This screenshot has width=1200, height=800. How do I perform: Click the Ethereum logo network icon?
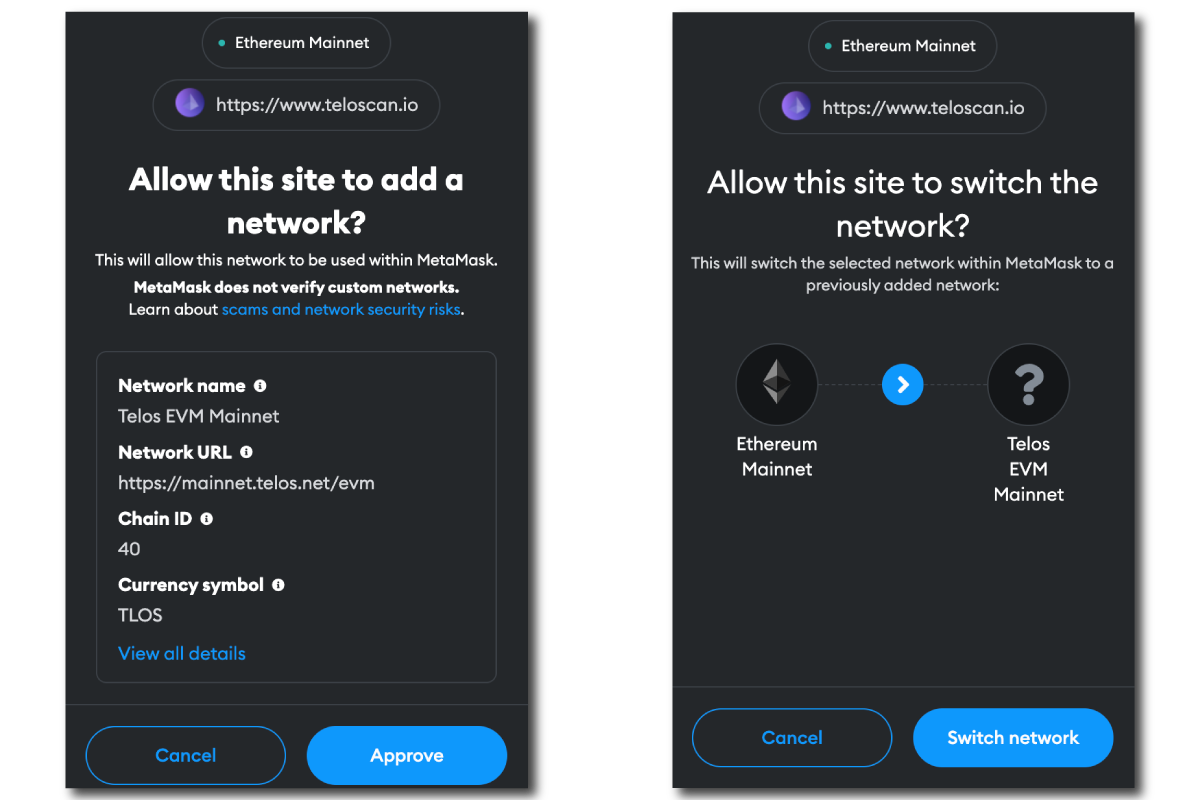[x=777, y=384]
